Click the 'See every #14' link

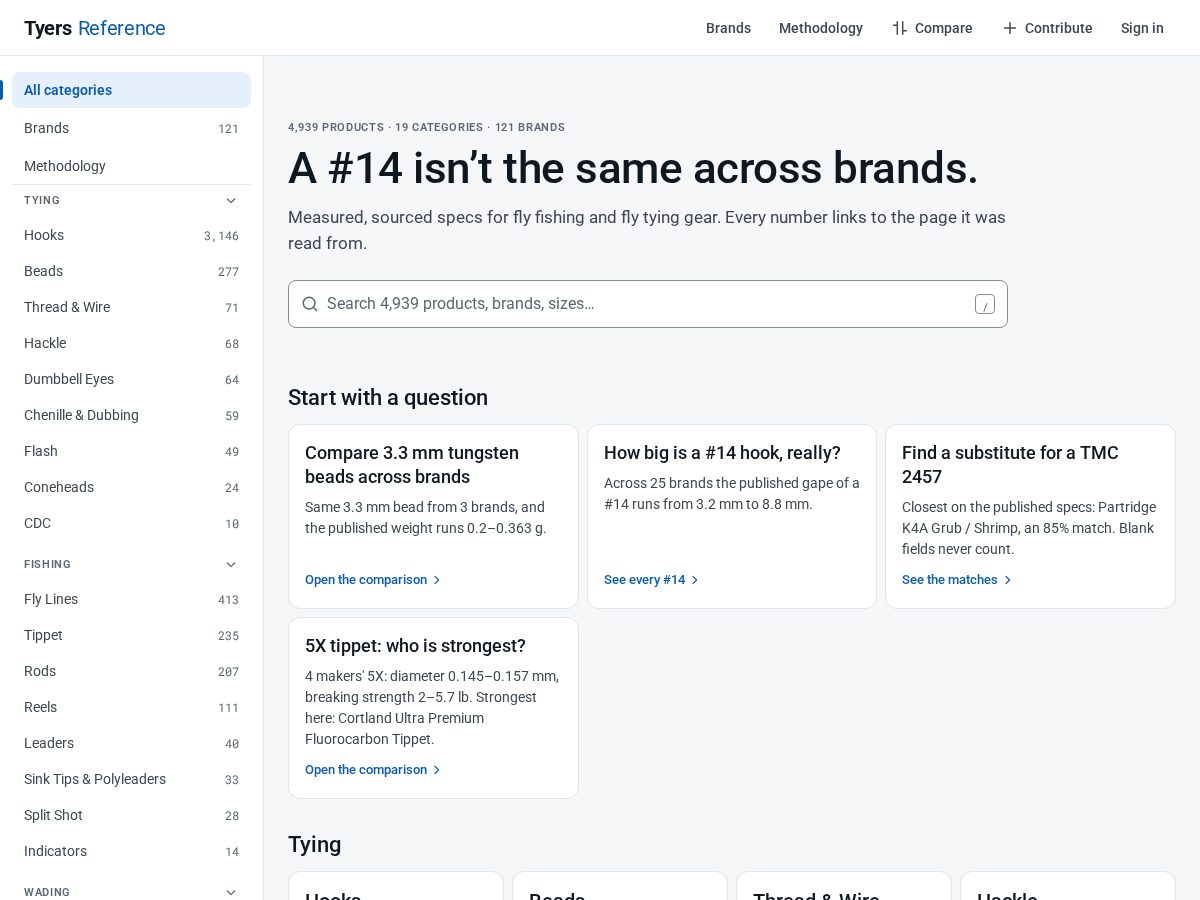pos(652,580)
